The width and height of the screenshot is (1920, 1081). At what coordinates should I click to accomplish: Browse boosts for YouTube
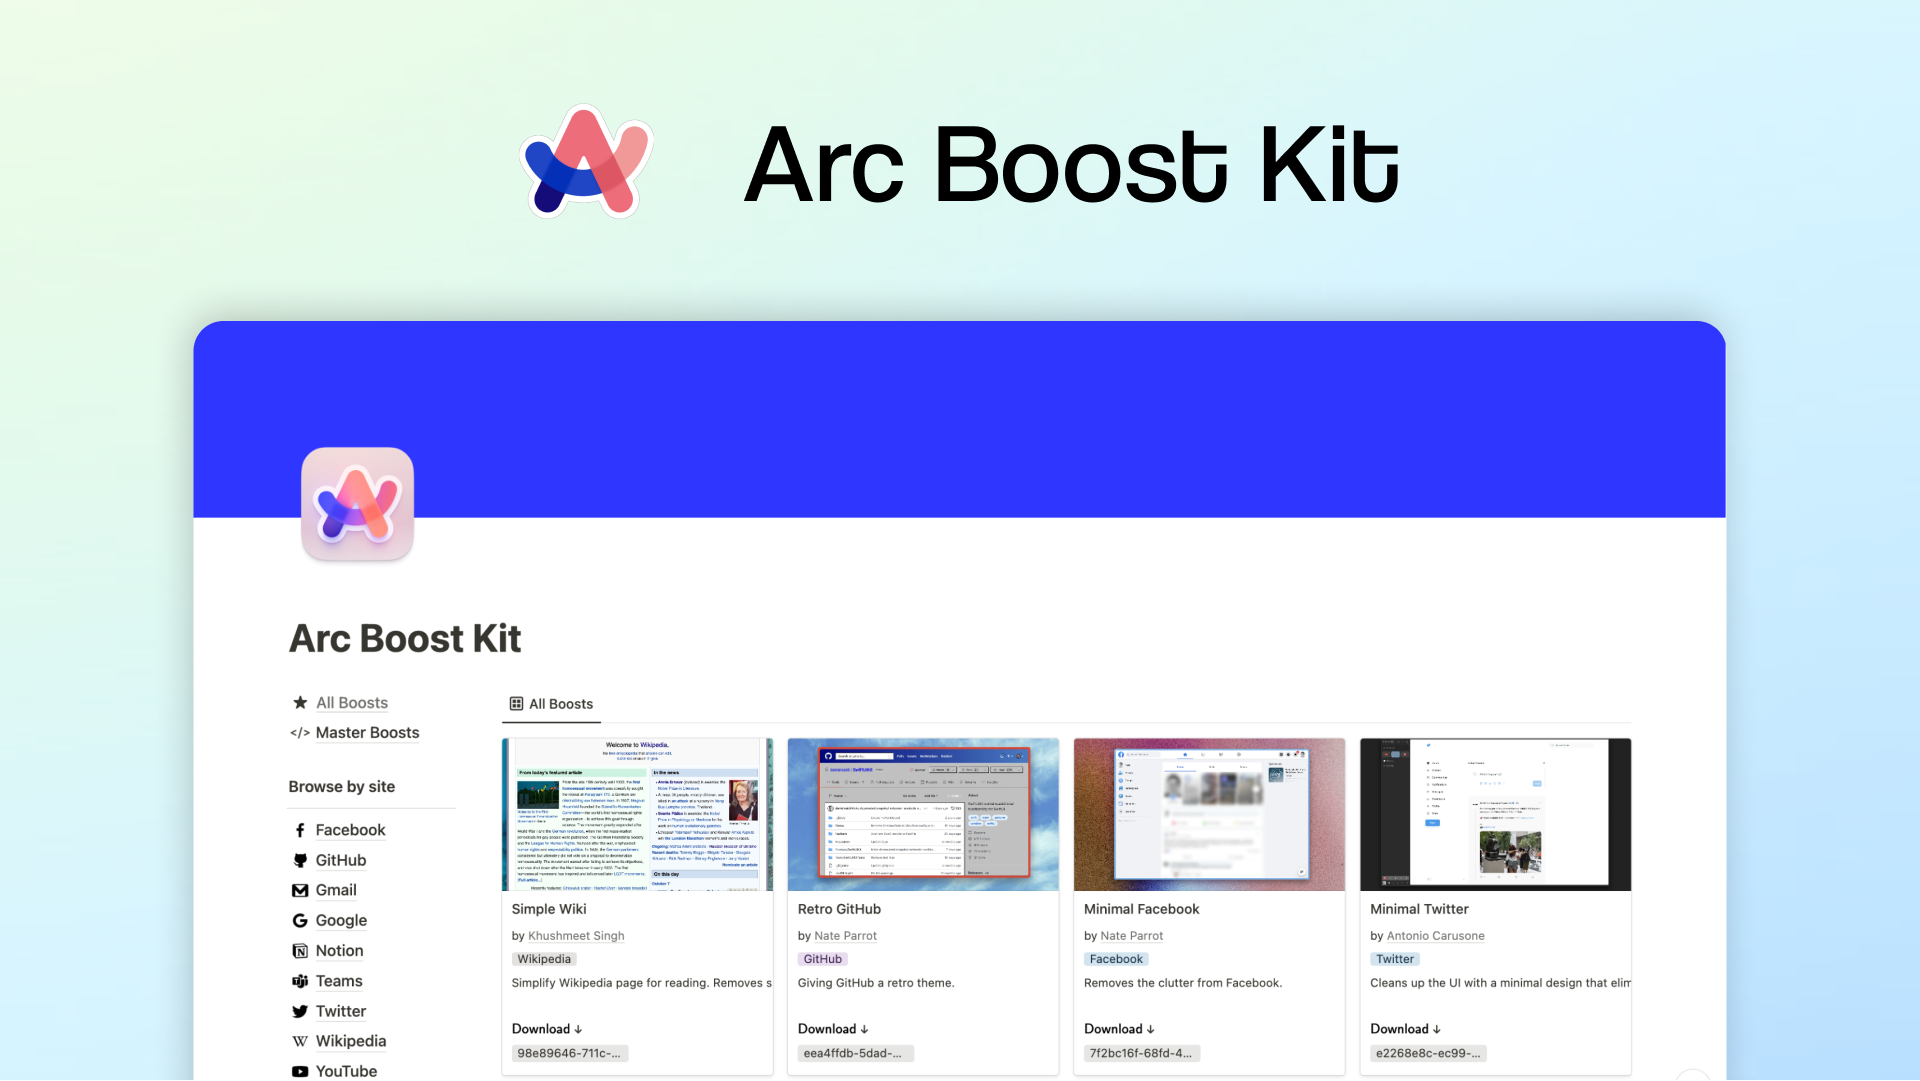[346, 1071]
